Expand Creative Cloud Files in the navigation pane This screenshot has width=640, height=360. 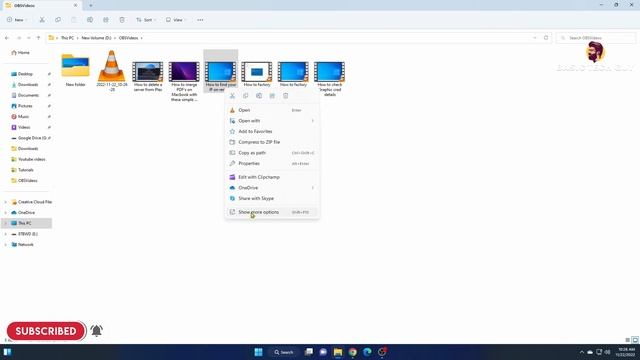click(5, 202)
